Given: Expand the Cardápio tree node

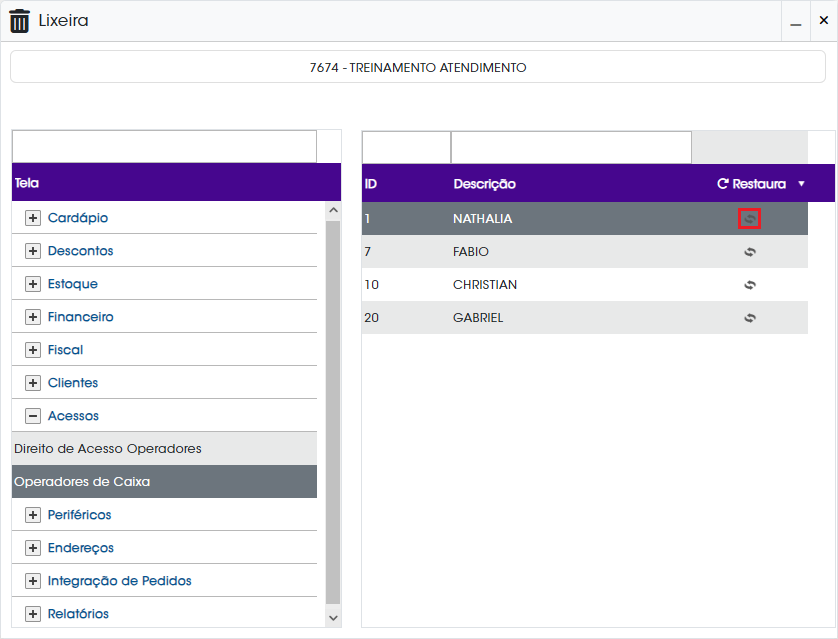Looking at the screenshot, I should pyautogui.click(x=33, y=218).
